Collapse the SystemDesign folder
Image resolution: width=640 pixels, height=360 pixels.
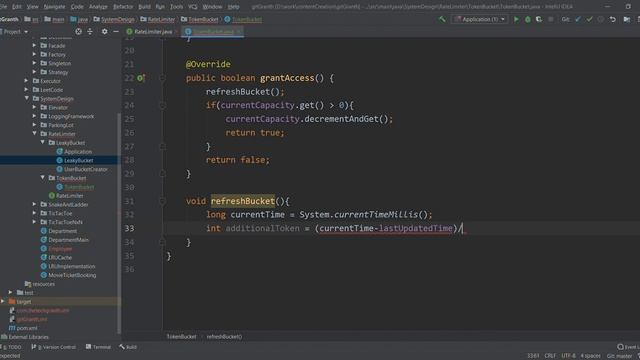27,98
